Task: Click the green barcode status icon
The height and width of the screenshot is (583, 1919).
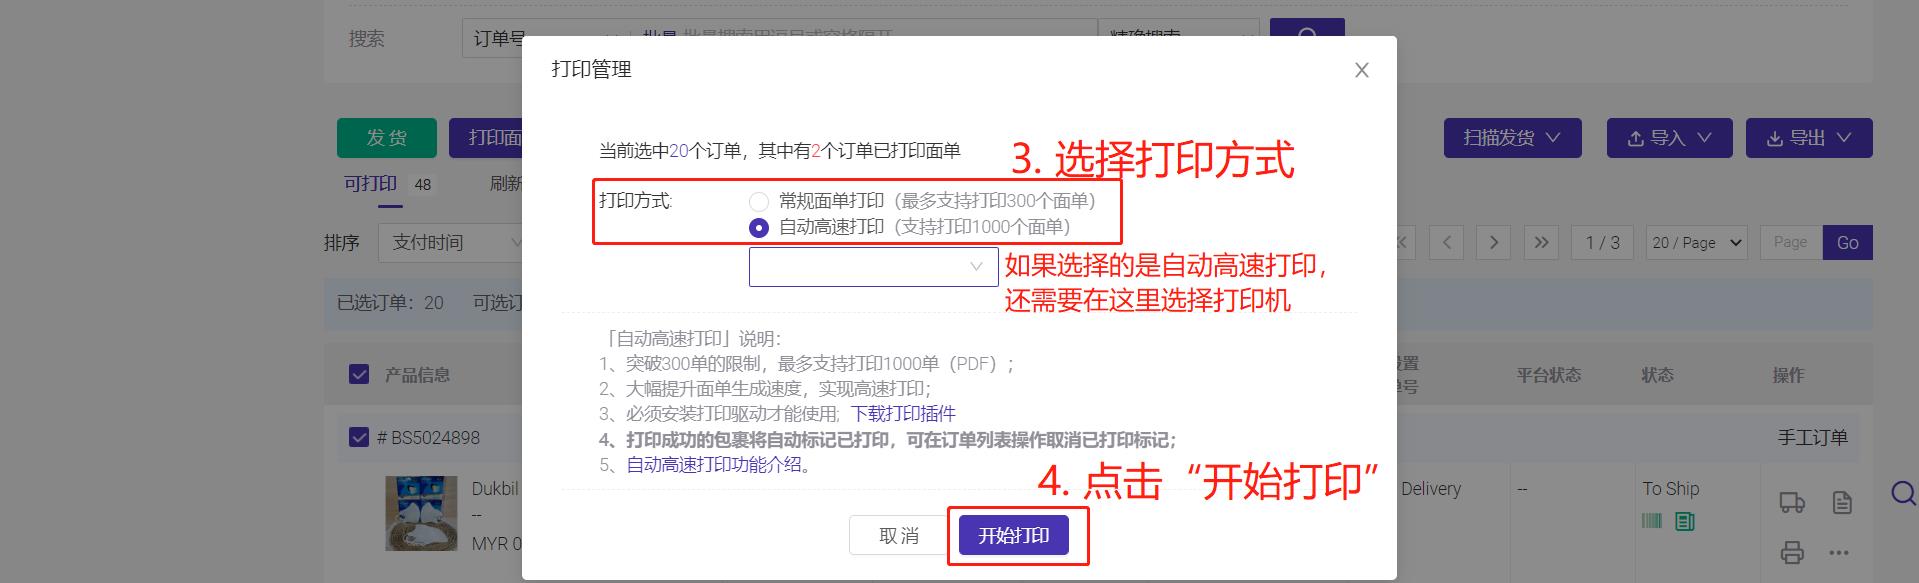Action: click(x=1652, y=521)
